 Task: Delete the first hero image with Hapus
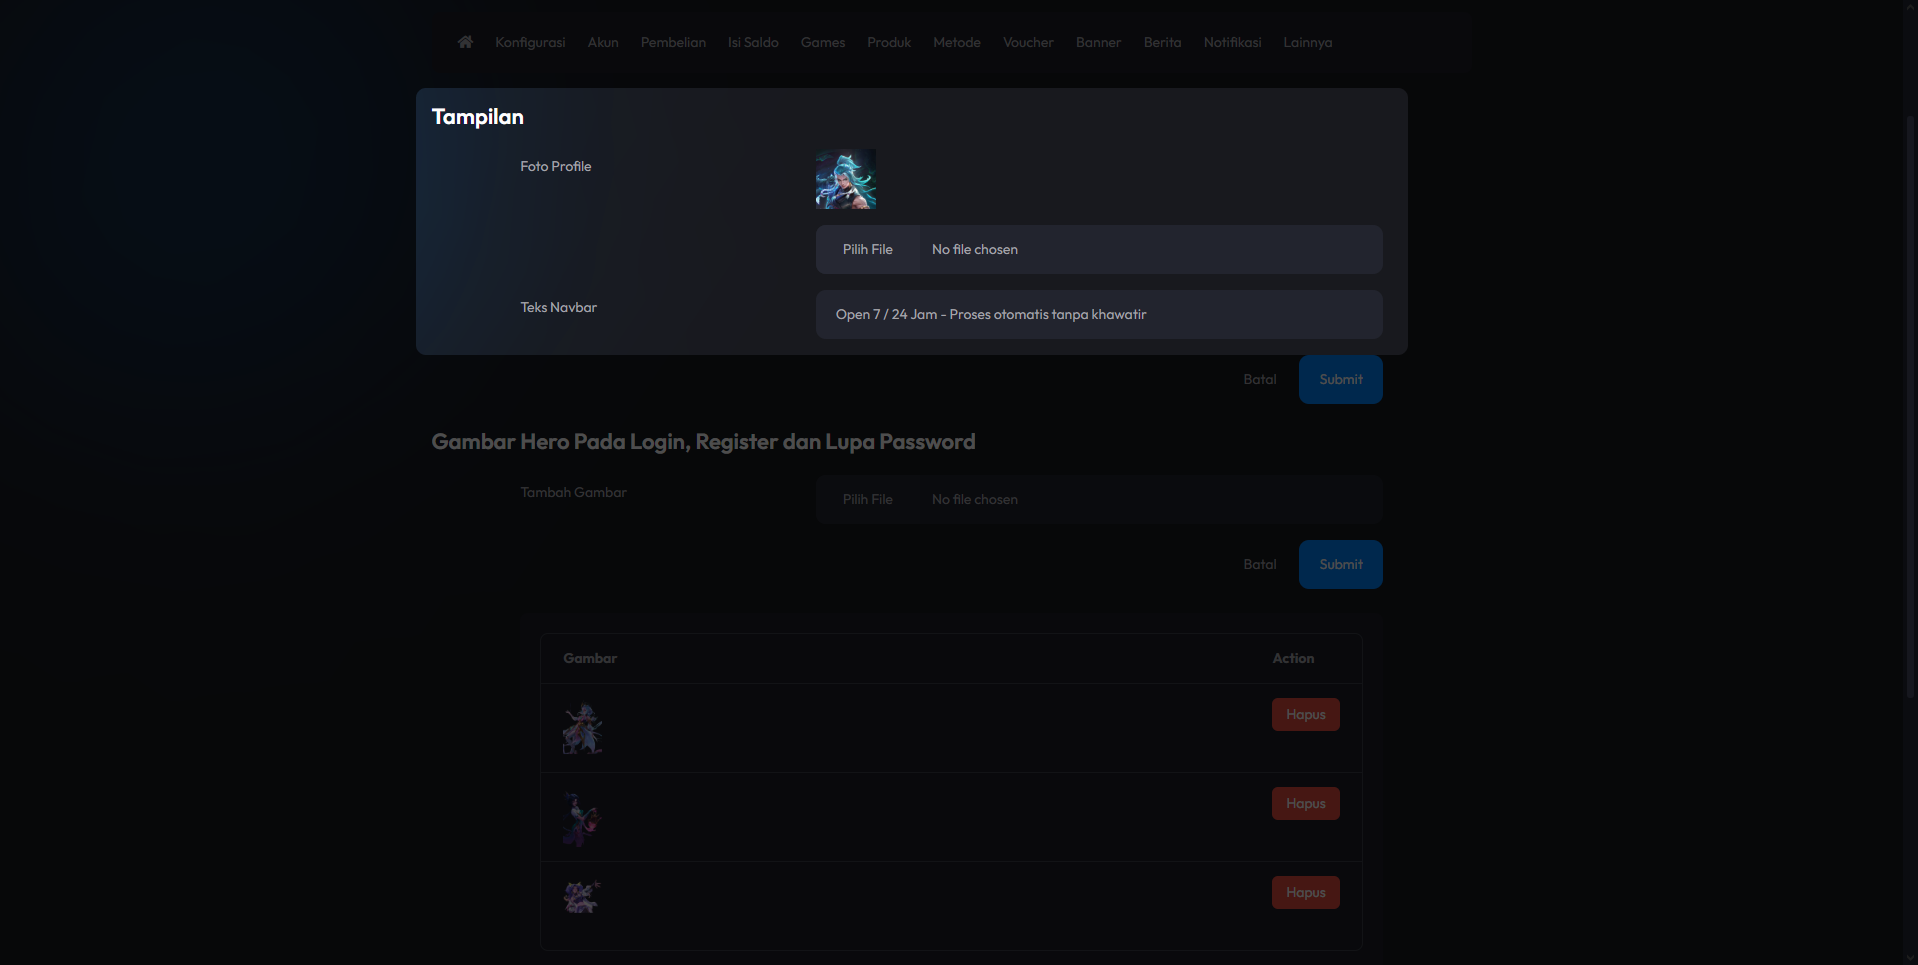pos(1306,714)
